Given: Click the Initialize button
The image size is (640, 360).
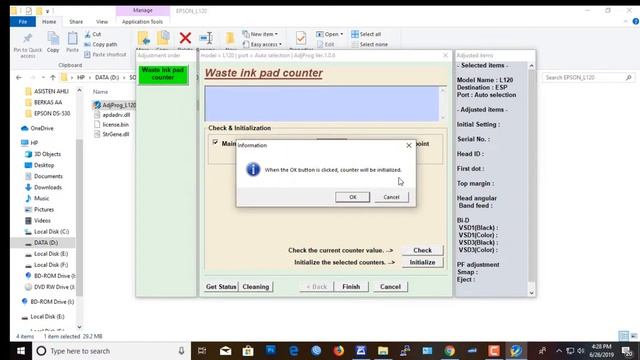Looking at the screenshot, I should click(x=422, y=262).
